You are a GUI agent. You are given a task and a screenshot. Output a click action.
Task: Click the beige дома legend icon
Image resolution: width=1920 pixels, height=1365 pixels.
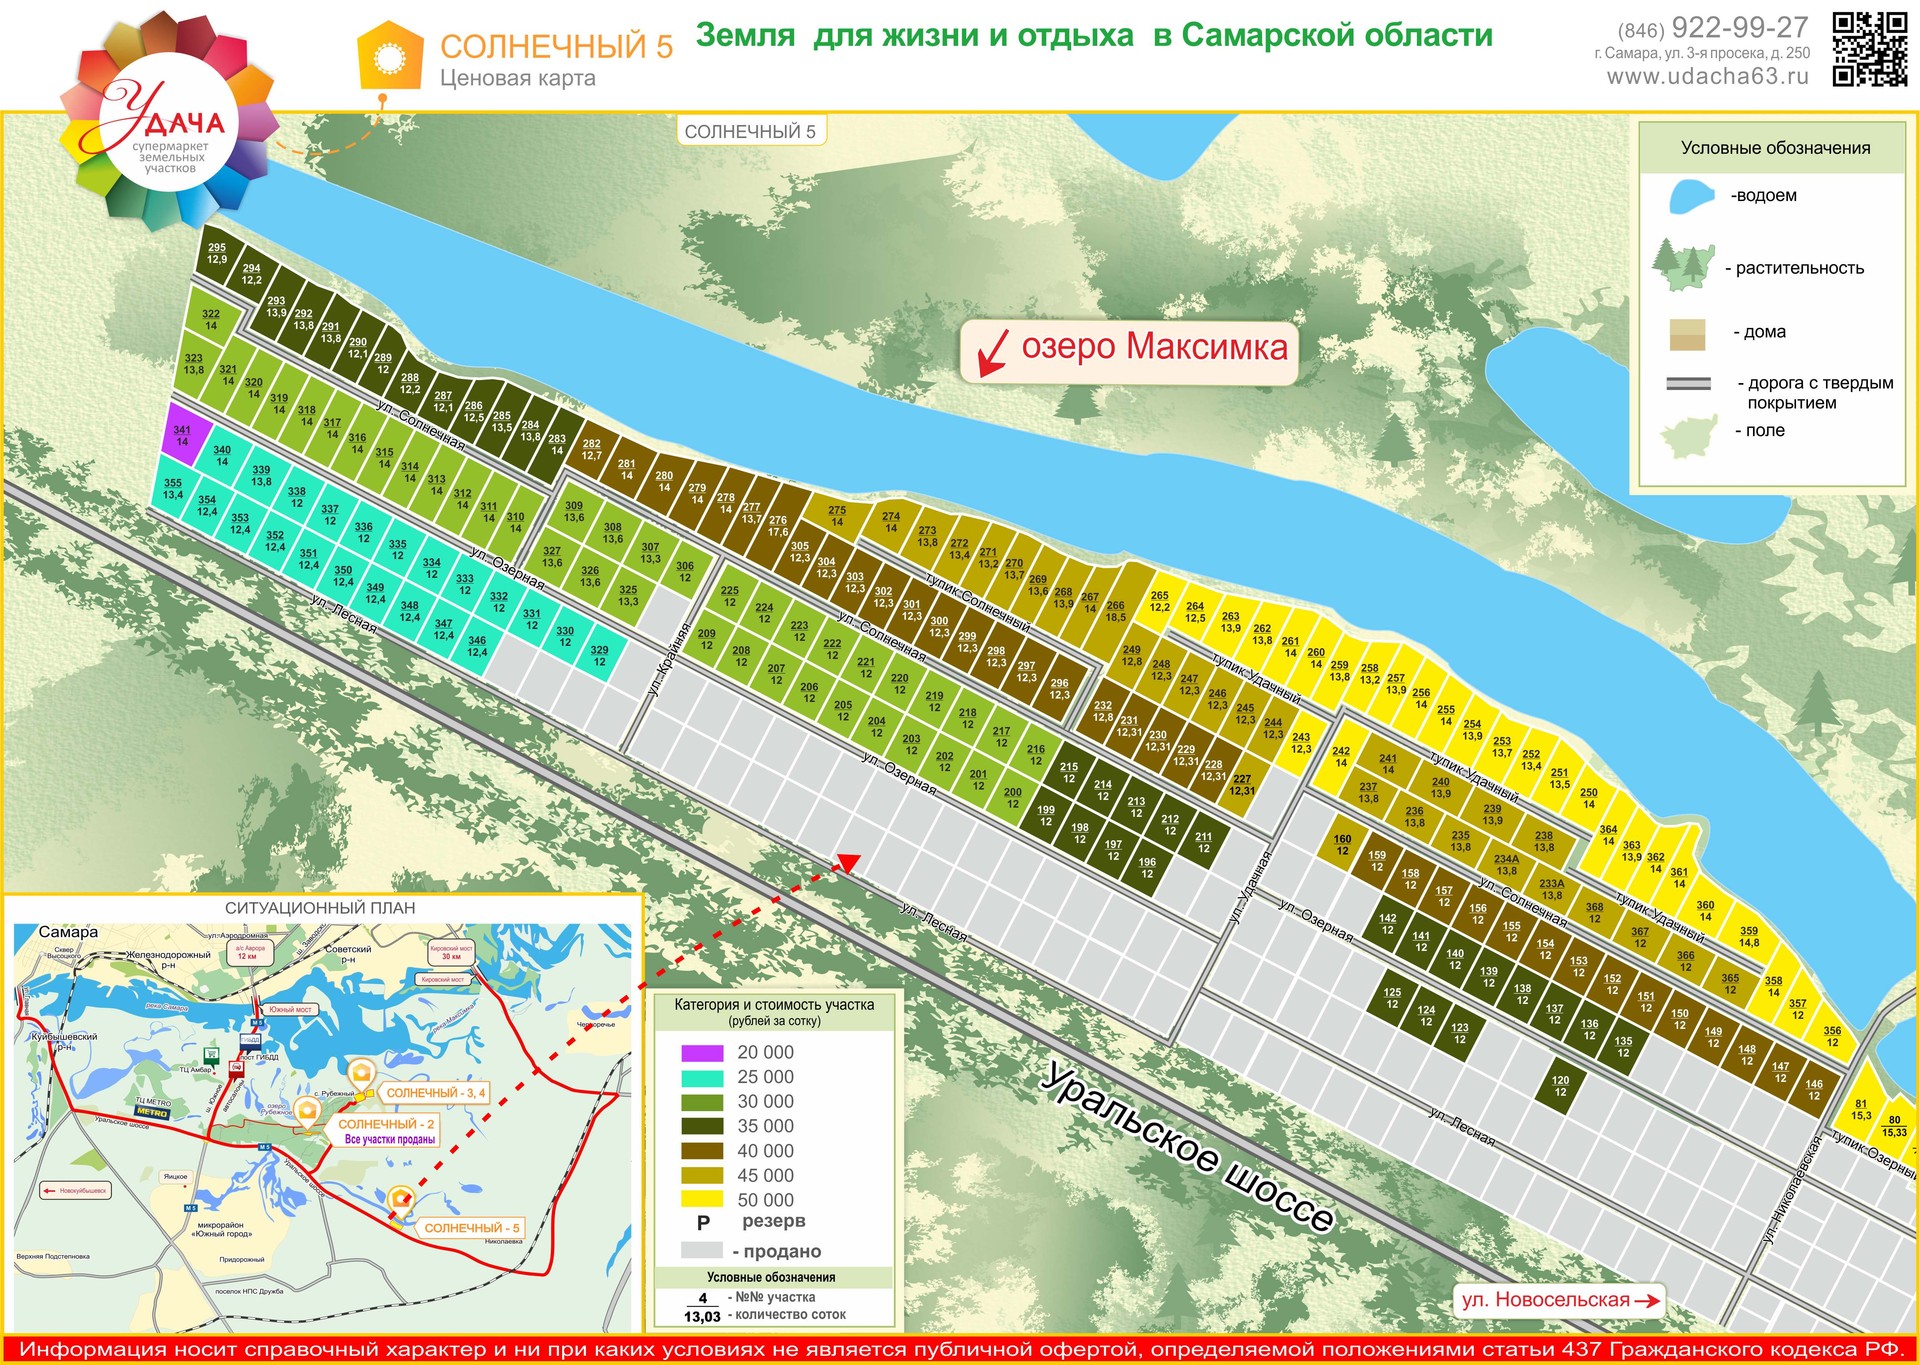click(1687, 334)
